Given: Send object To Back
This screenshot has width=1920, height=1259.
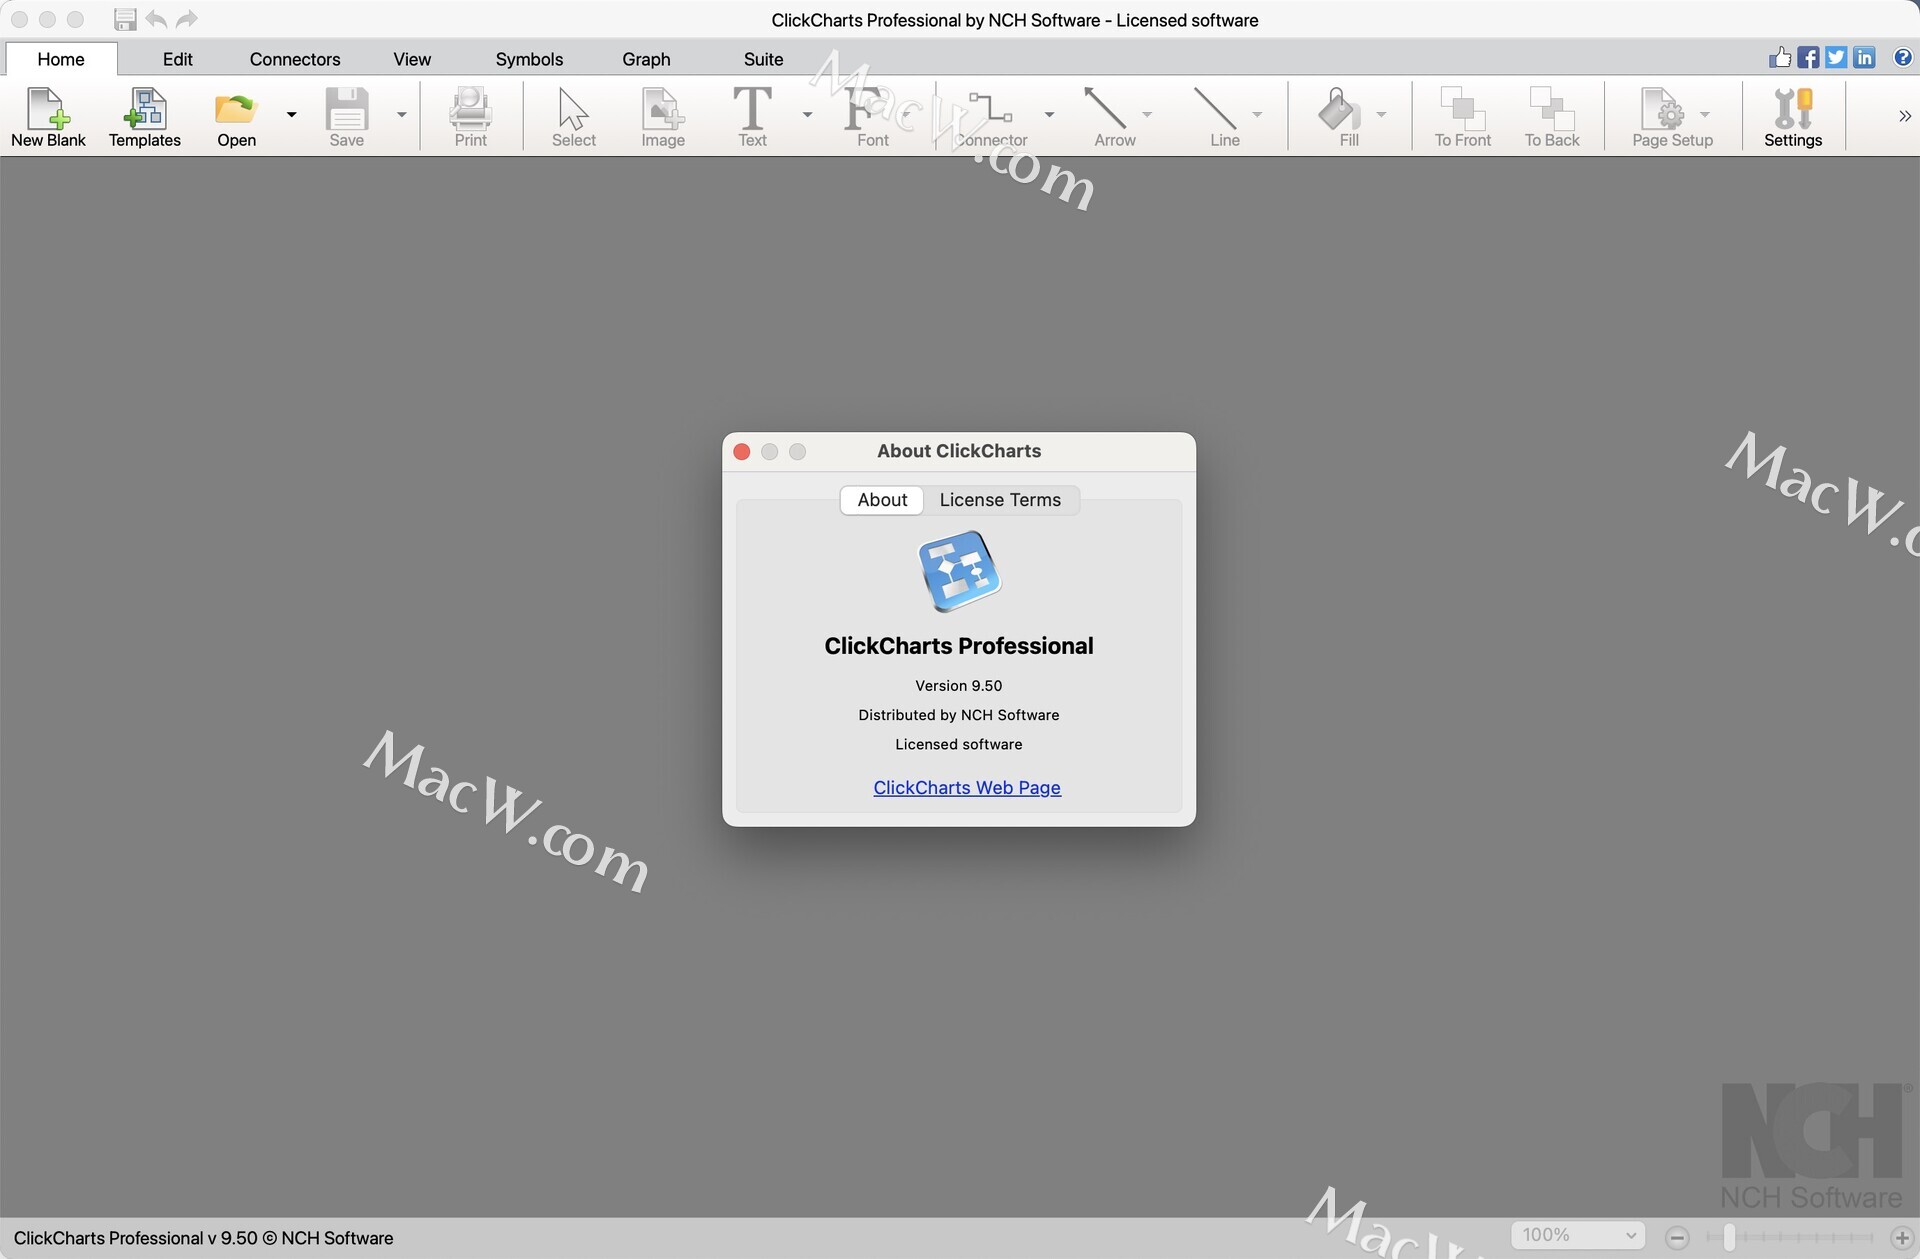Looking at the screenshot, I should [1552, 117].
